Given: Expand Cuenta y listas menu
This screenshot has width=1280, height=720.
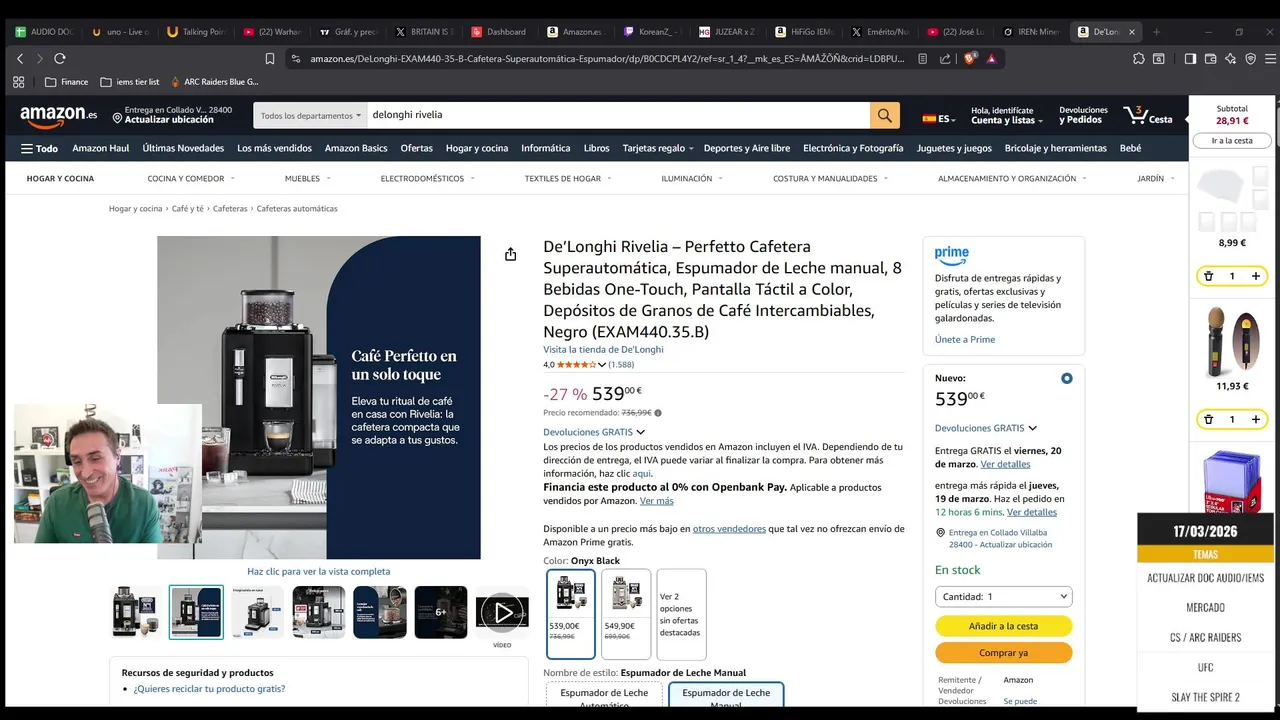Looking at the screenshot, I should (1007, 115).
